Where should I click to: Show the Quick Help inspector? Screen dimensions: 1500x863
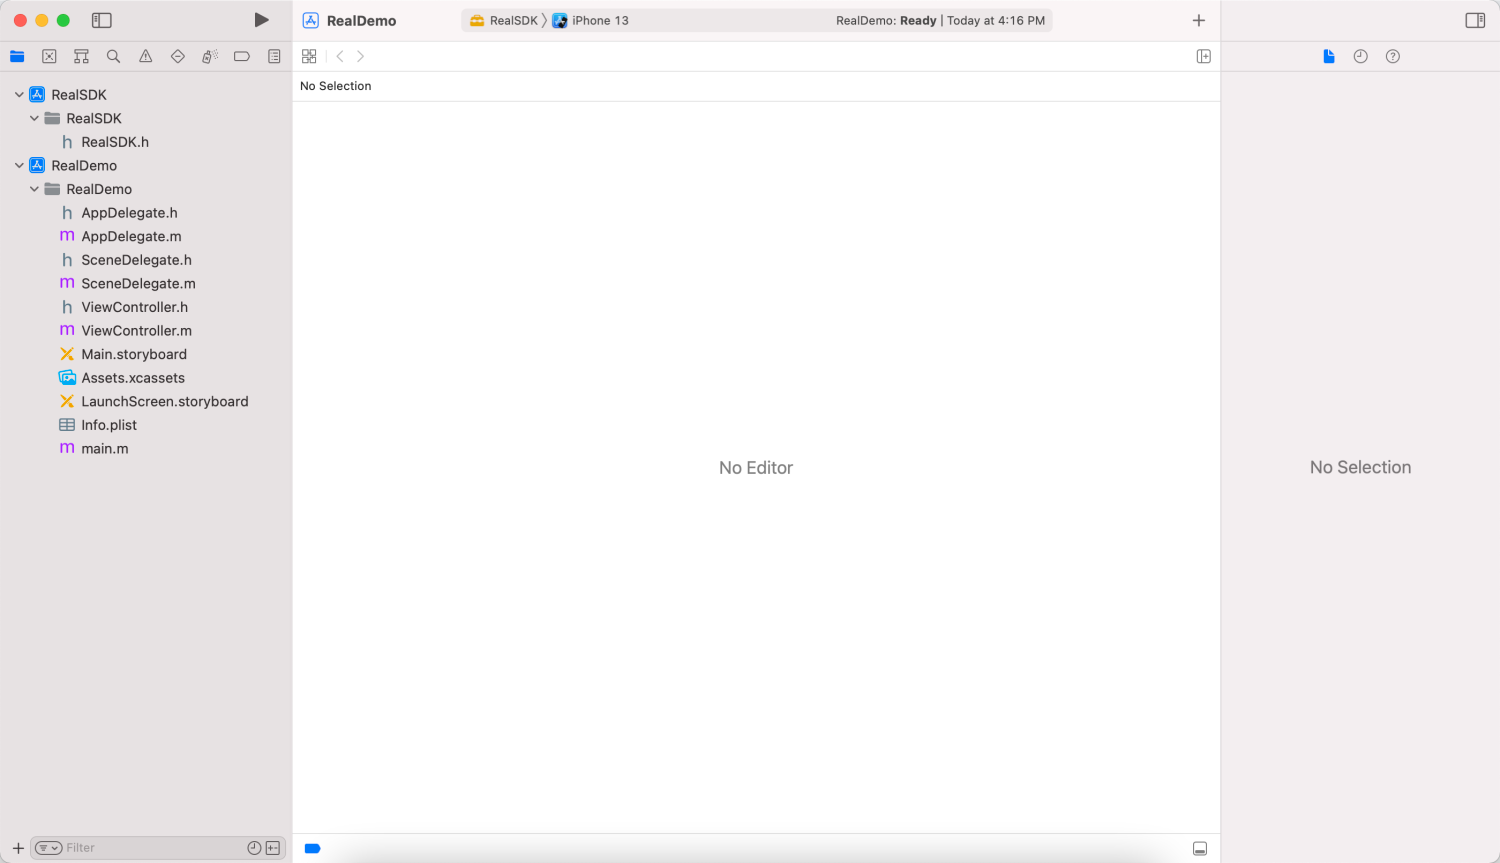pos(1393,56)
